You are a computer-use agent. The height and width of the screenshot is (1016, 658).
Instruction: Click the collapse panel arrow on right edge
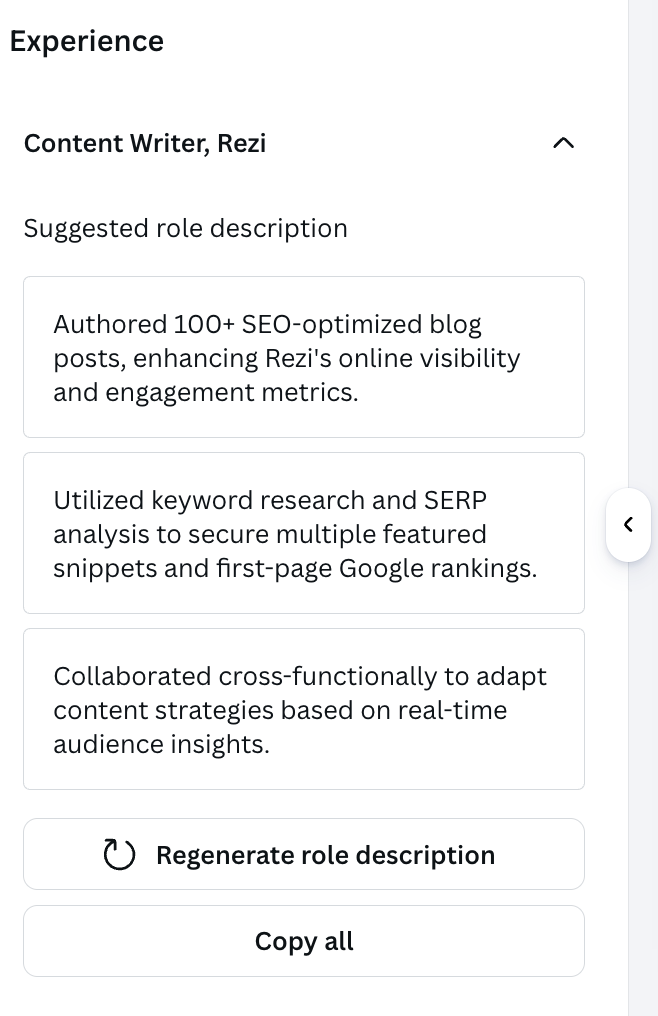tap(629, 524)
